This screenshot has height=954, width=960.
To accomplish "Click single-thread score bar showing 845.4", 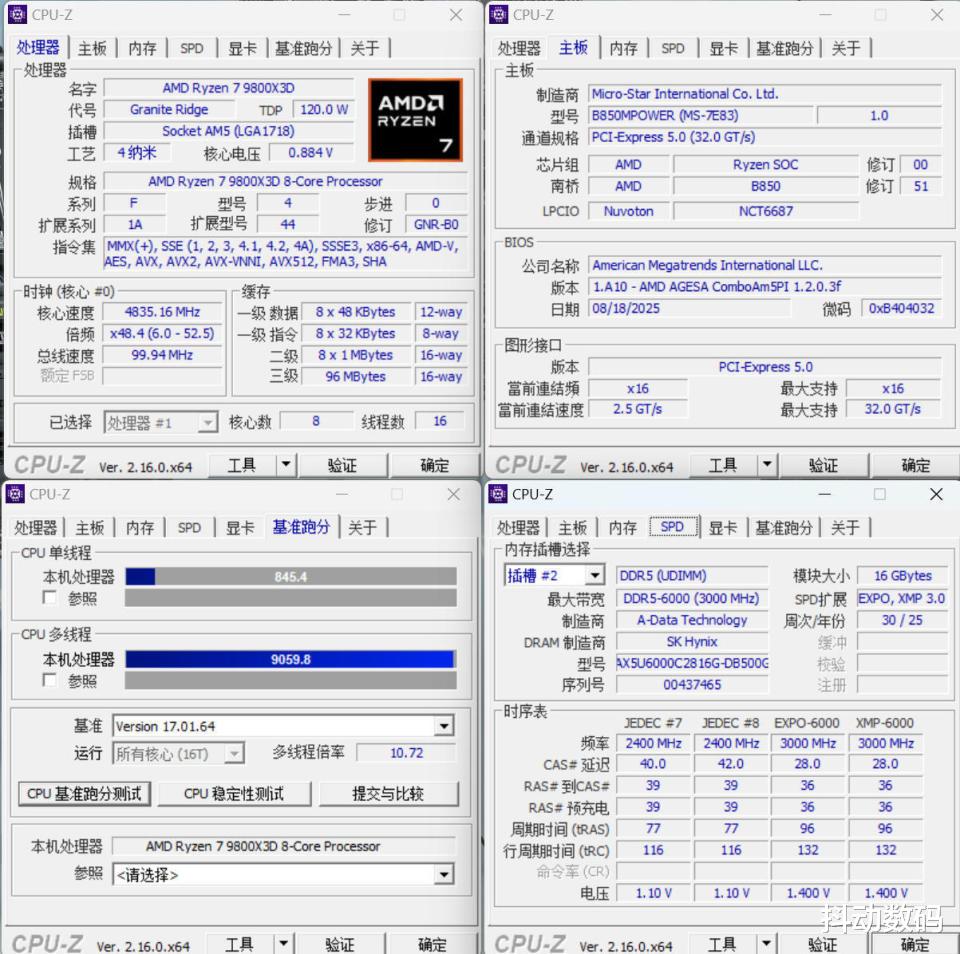I will 291,577.
